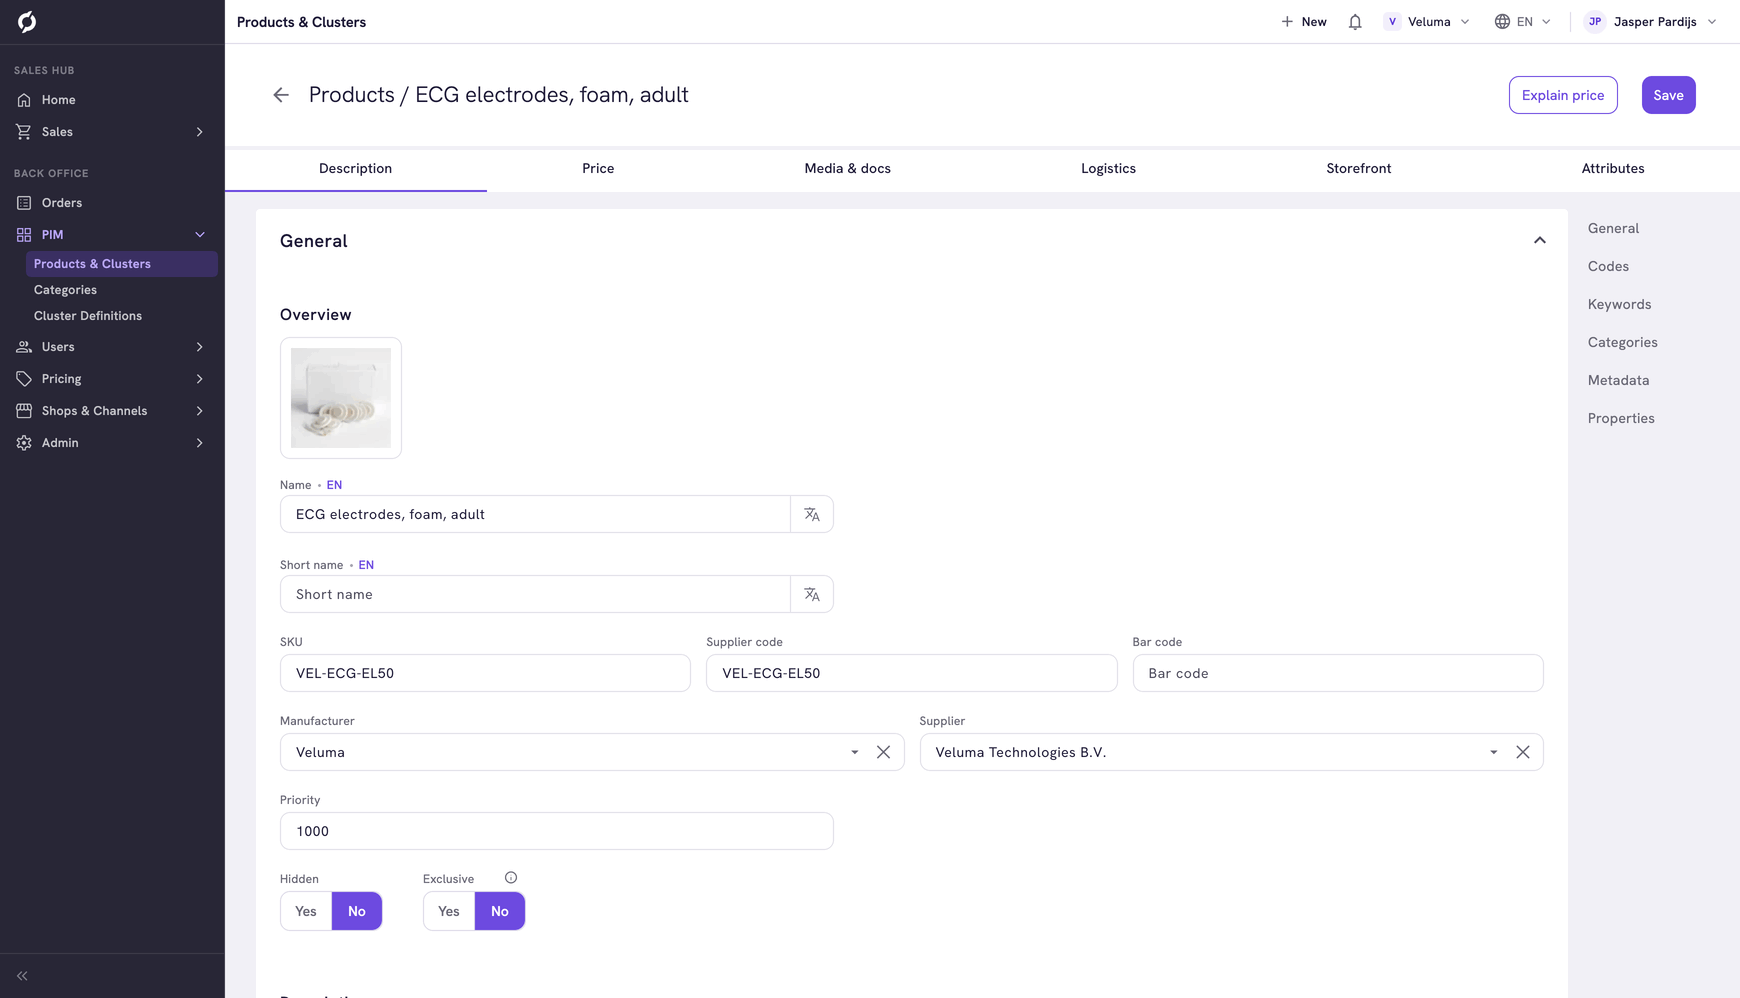Save the product
This screenshot has height=998, width=1740.
tap(1668, 95)
